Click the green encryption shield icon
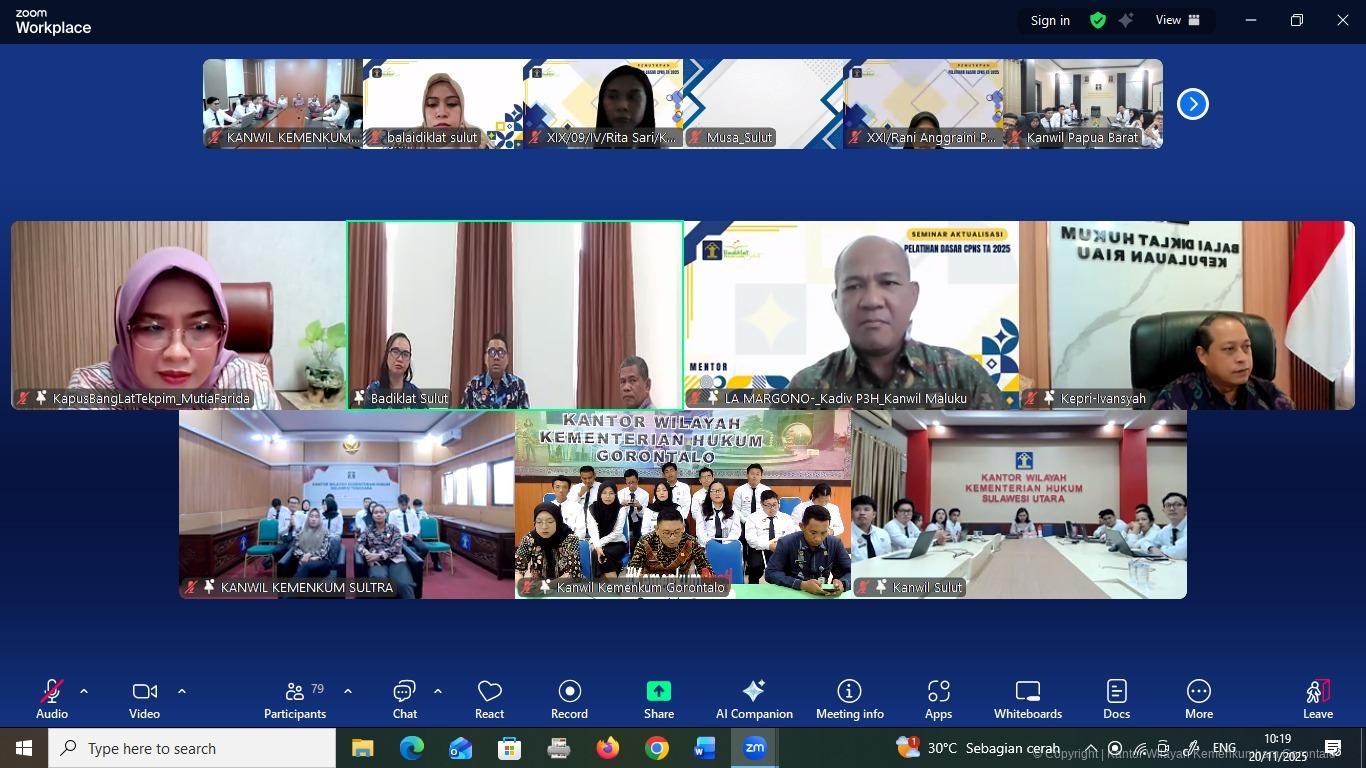Viewport: 1366px width, 768px height. click(x=1098, y=20)
